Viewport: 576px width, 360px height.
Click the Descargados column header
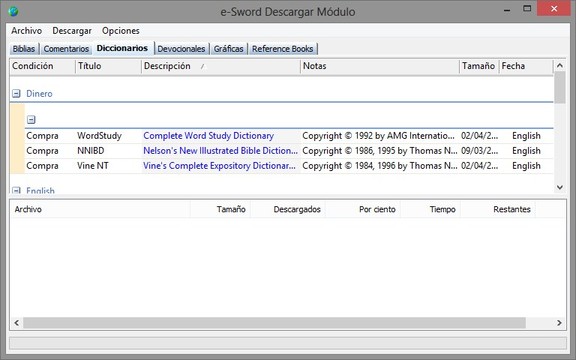click(x=288, y=209)
